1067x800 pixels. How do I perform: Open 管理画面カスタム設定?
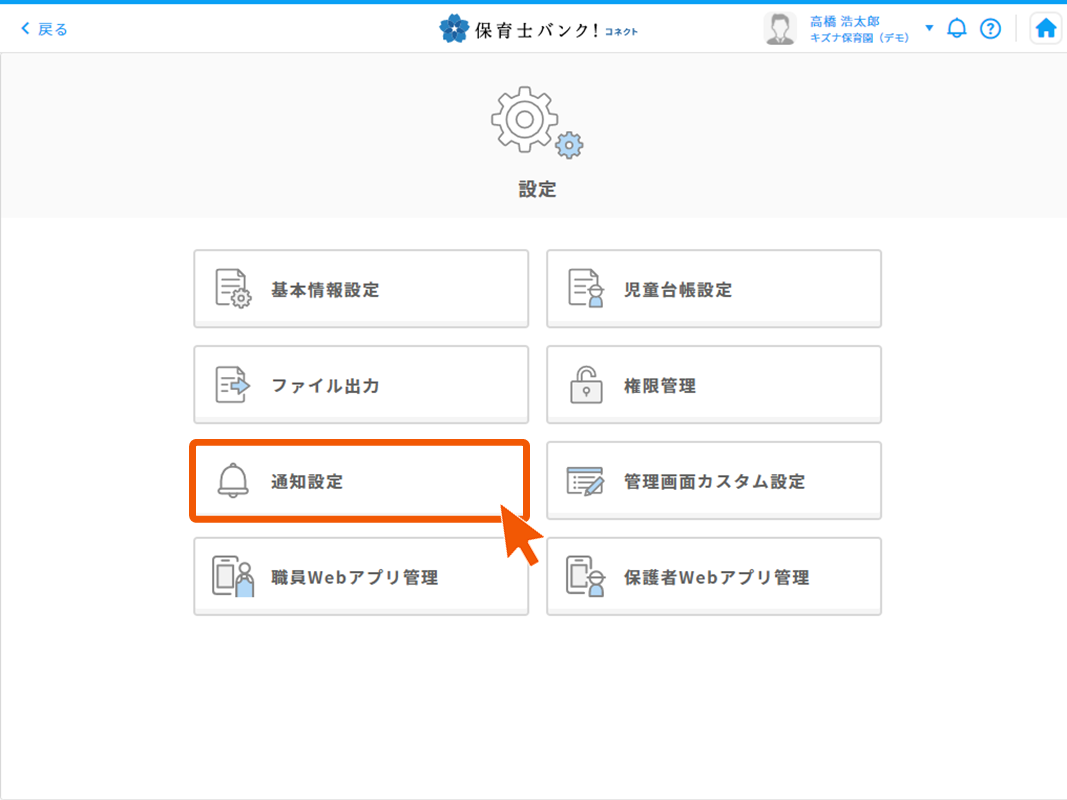tap(714, 481)
